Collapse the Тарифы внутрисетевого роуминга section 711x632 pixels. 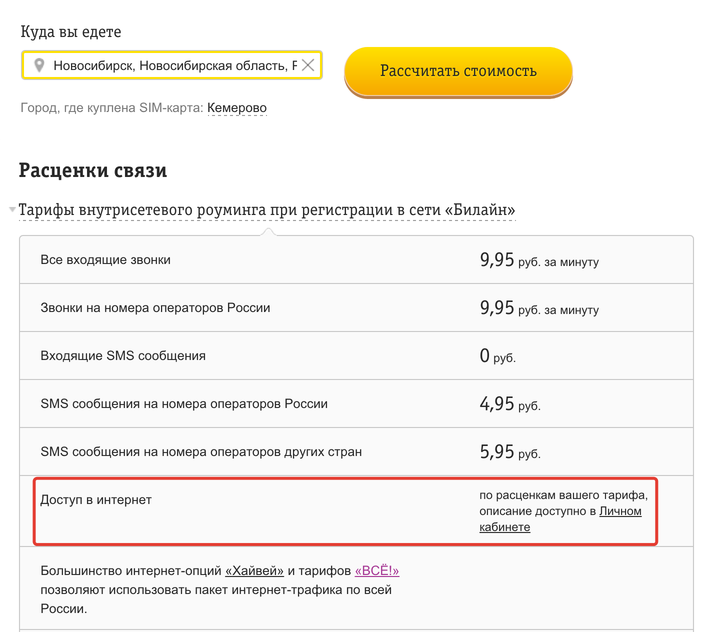[x=267, y=210]
